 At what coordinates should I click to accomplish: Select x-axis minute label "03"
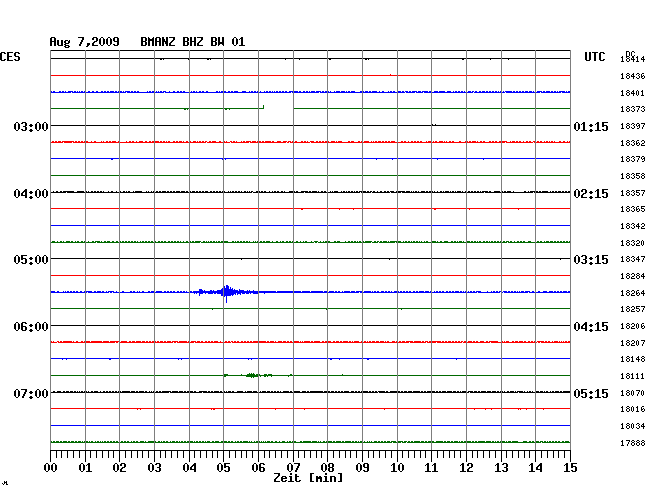[155, 468]
